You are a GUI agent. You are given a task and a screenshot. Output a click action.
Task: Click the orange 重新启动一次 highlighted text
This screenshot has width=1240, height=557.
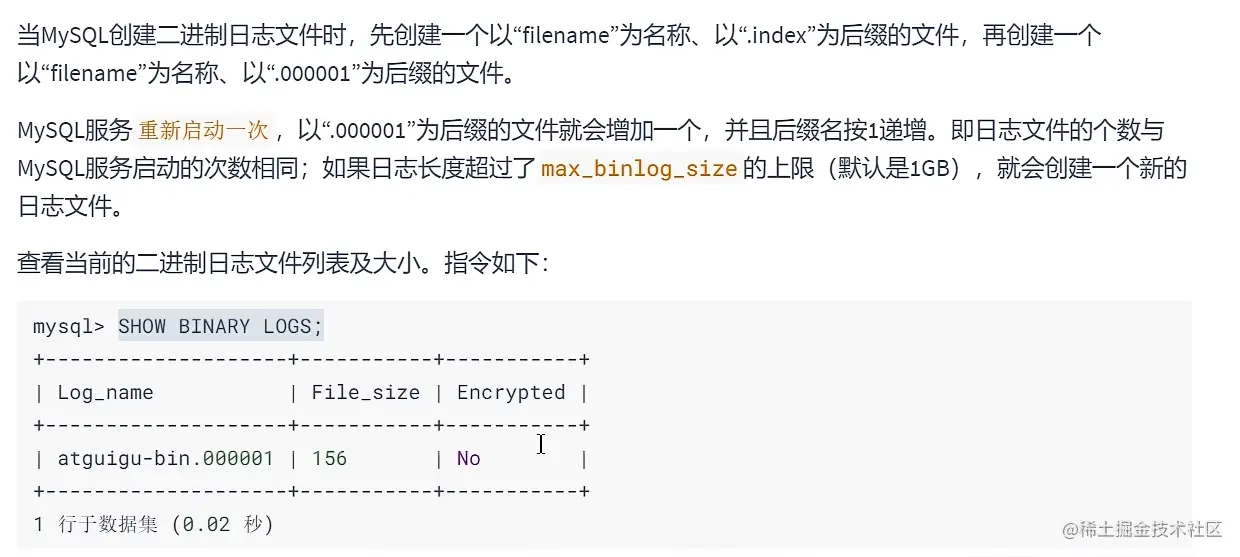[x=204, y=130]
